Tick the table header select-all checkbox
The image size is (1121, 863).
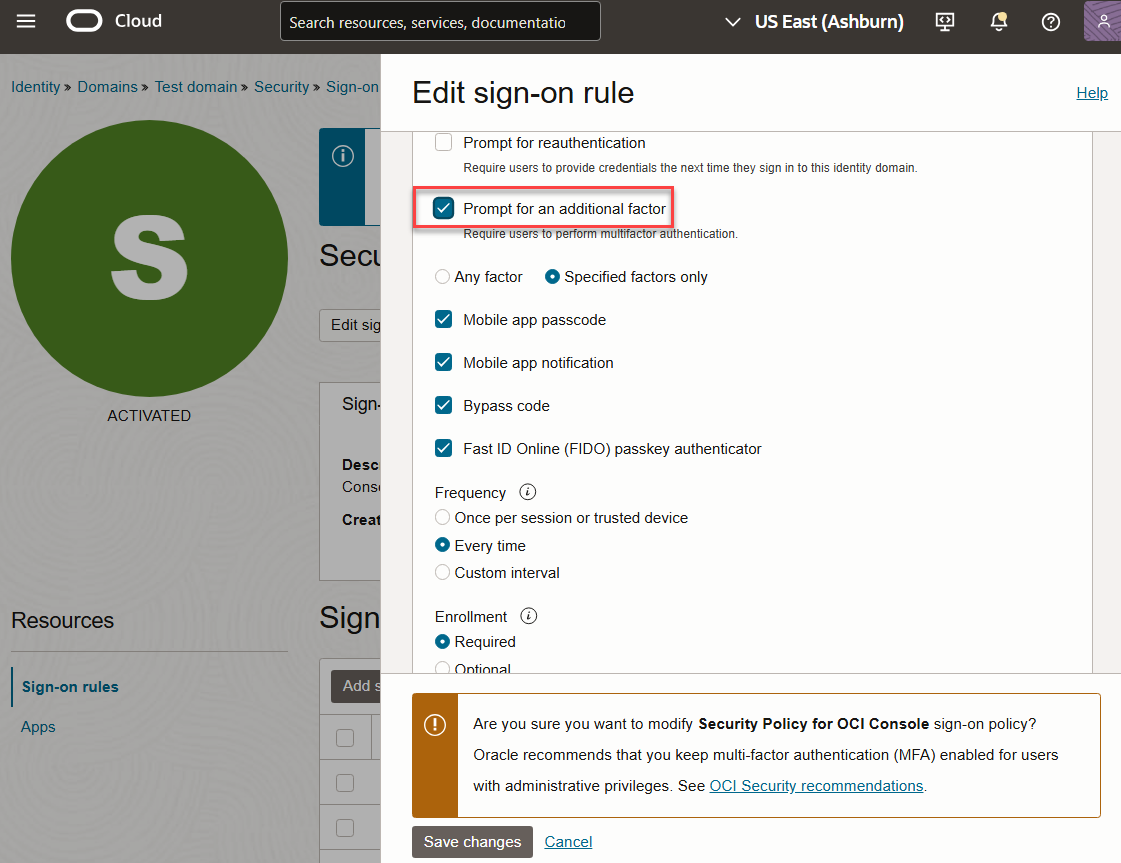tap(345, 738)
